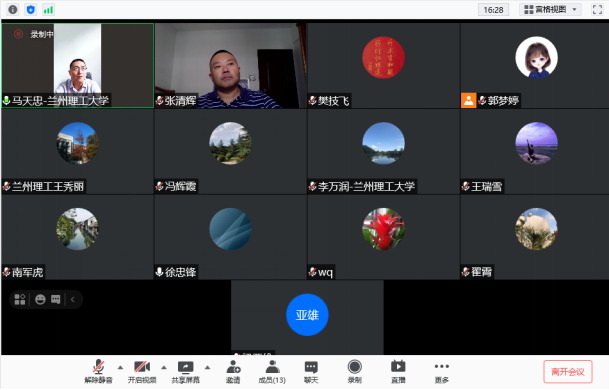Click 郭梦婷 name label
Screen dimensions: 609x390
503,101
